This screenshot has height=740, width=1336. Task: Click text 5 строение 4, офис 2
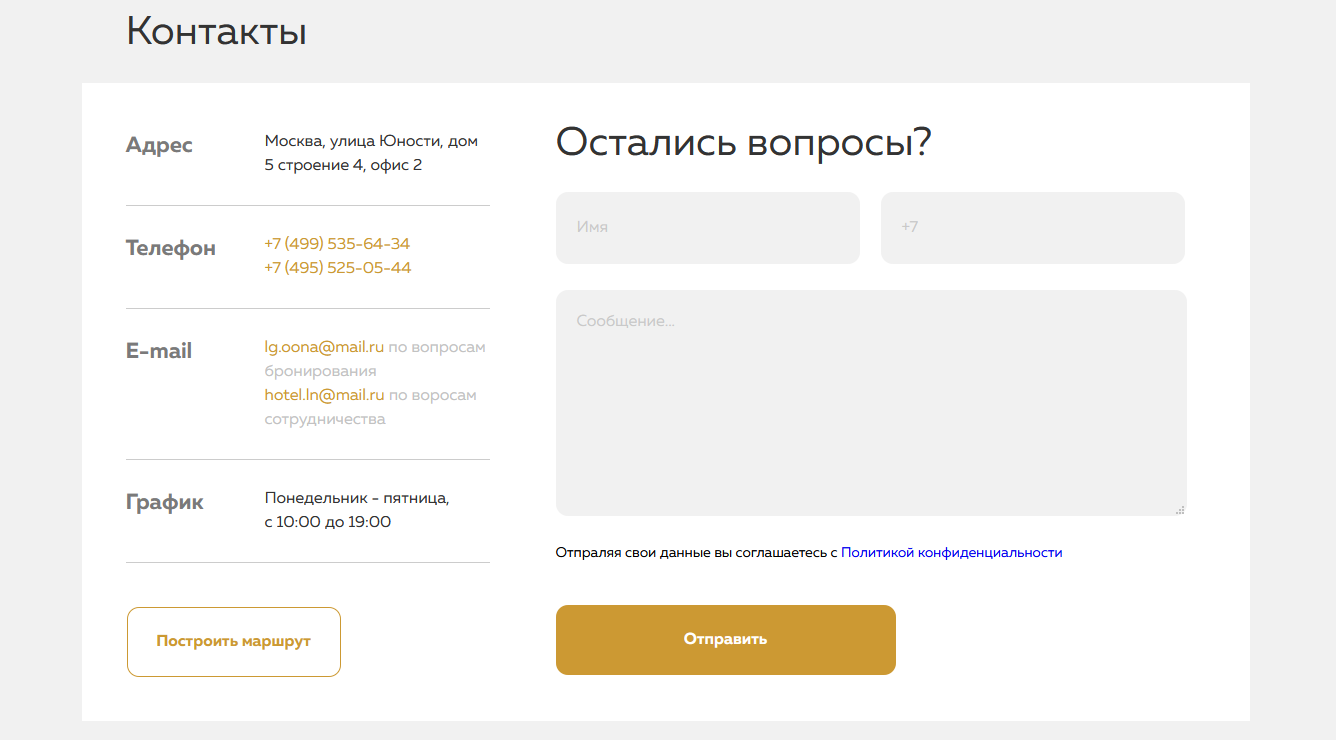343,165
